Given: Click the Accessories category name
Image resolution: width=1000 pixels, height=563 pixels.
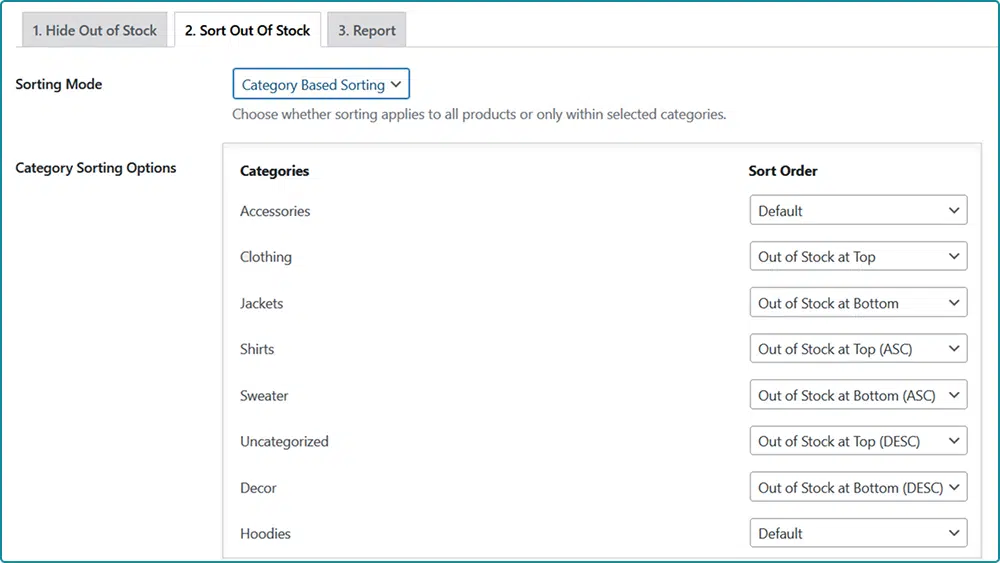Looking at the screenshot, I should (275, 211).
